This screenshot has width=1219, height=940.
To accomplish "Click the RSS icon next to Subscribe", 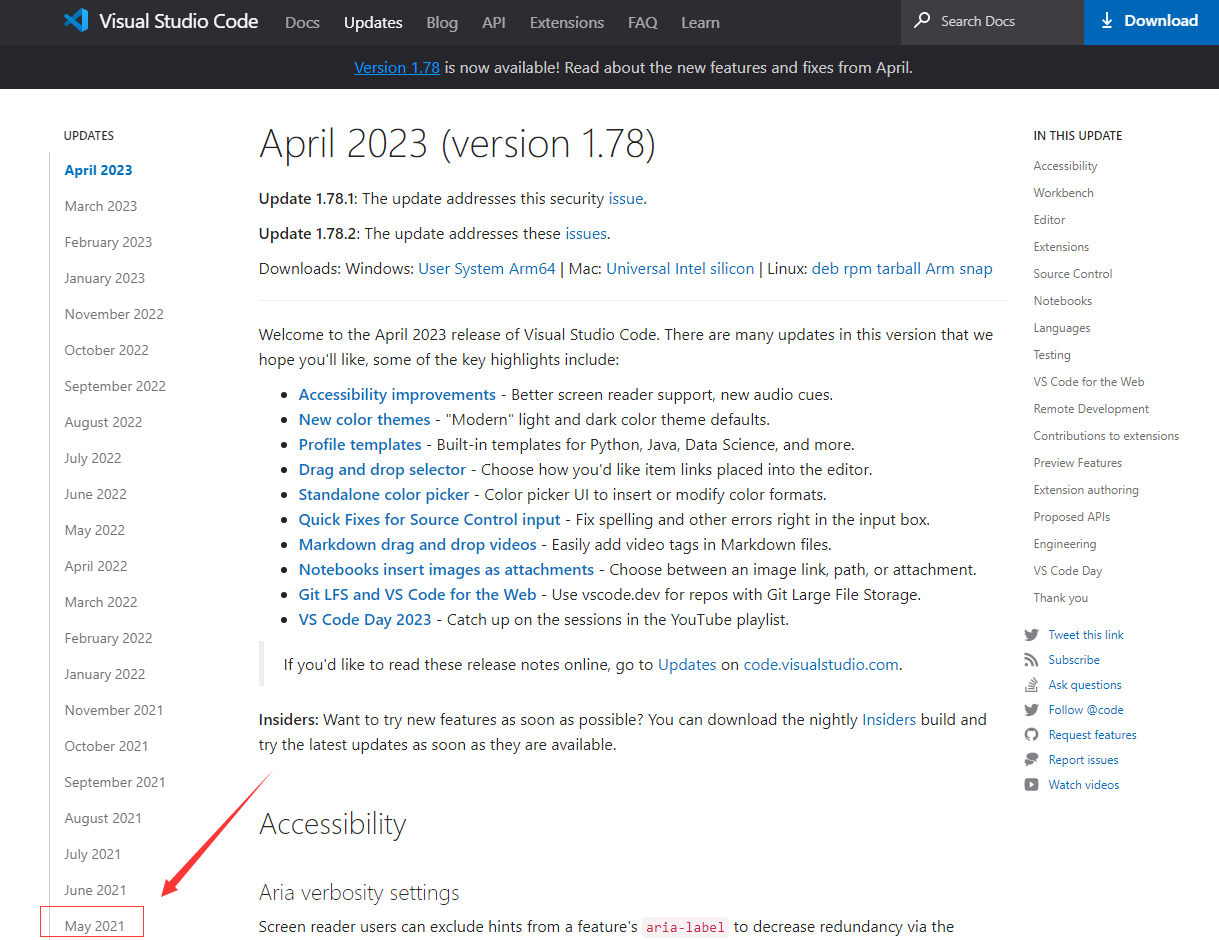I will click(x=1031, y=660).
